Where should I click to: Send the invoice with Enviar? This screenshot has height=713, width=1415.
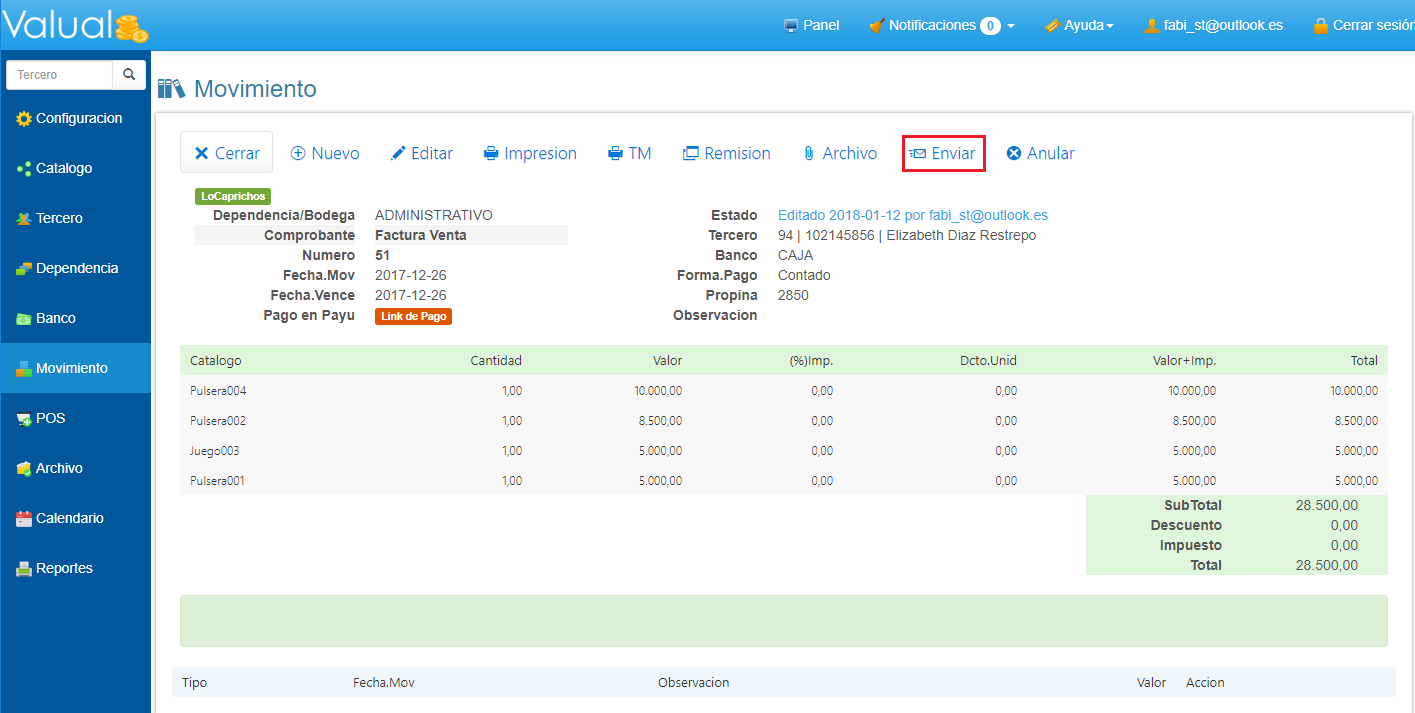pyautogui.click(x=943, y=153)
